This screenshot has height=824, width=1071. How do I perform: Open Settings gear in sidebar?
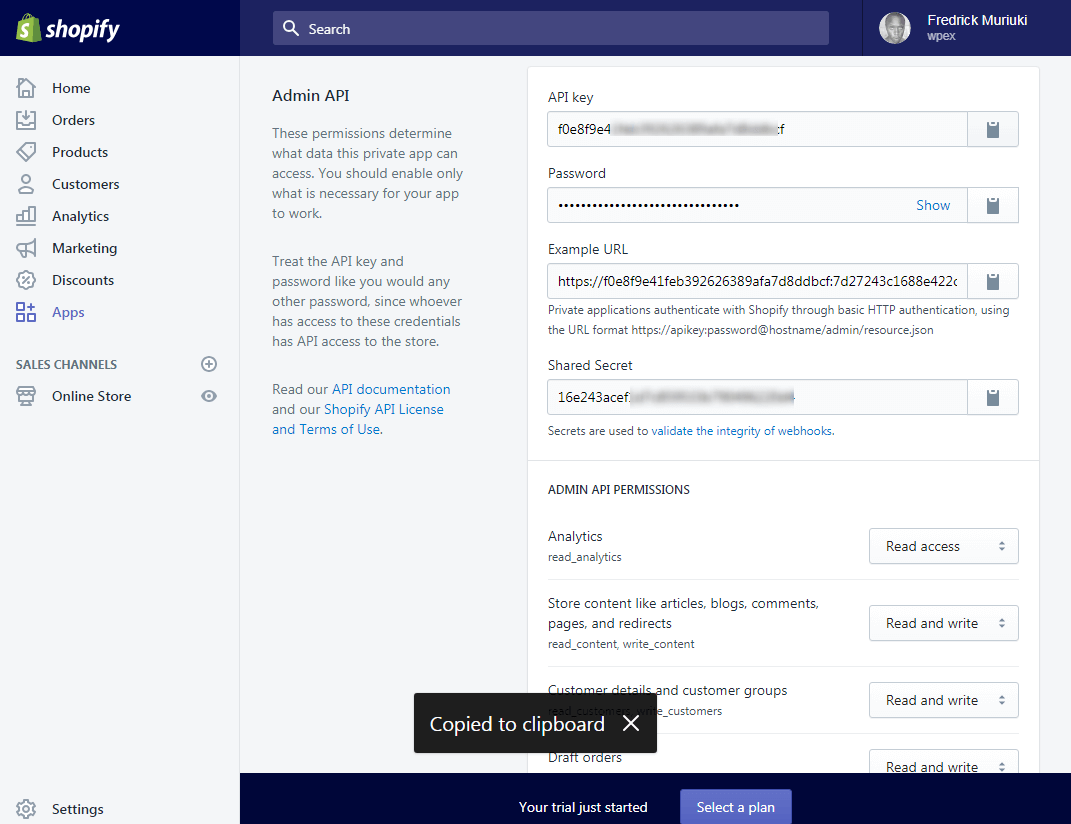pyautogui.click(x=26, y=809)
